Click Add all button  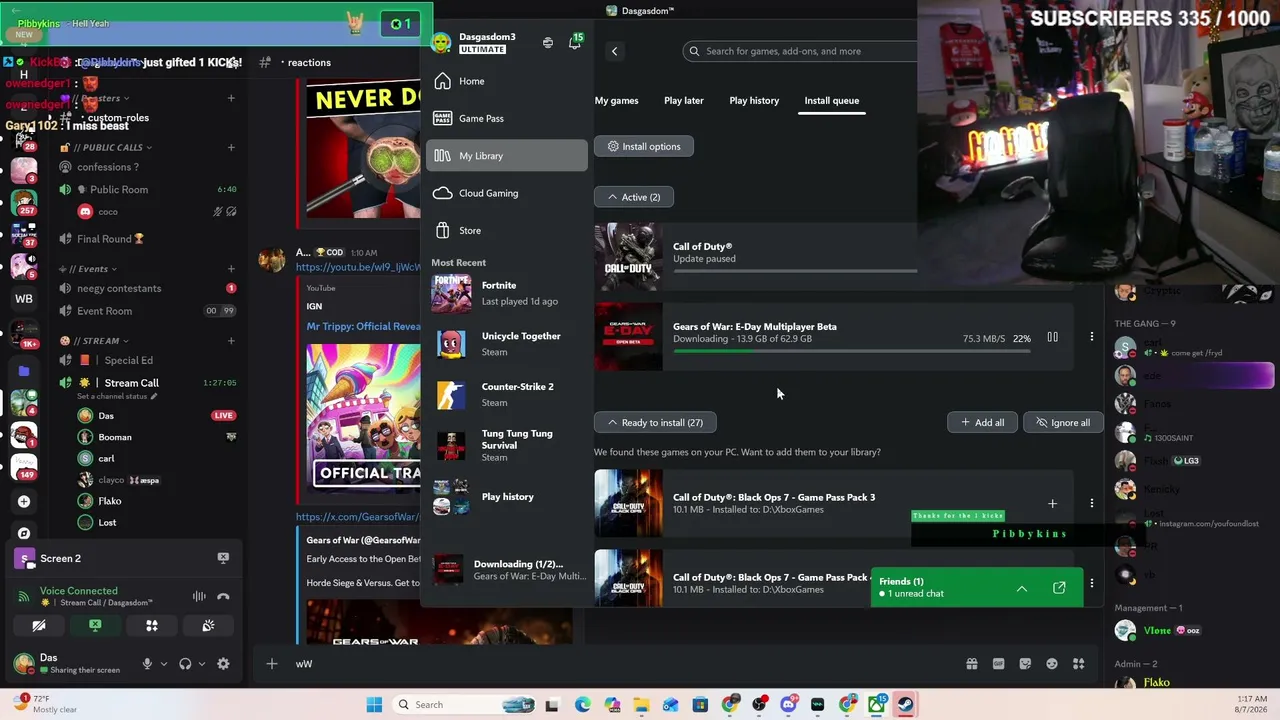coord(983,422)
